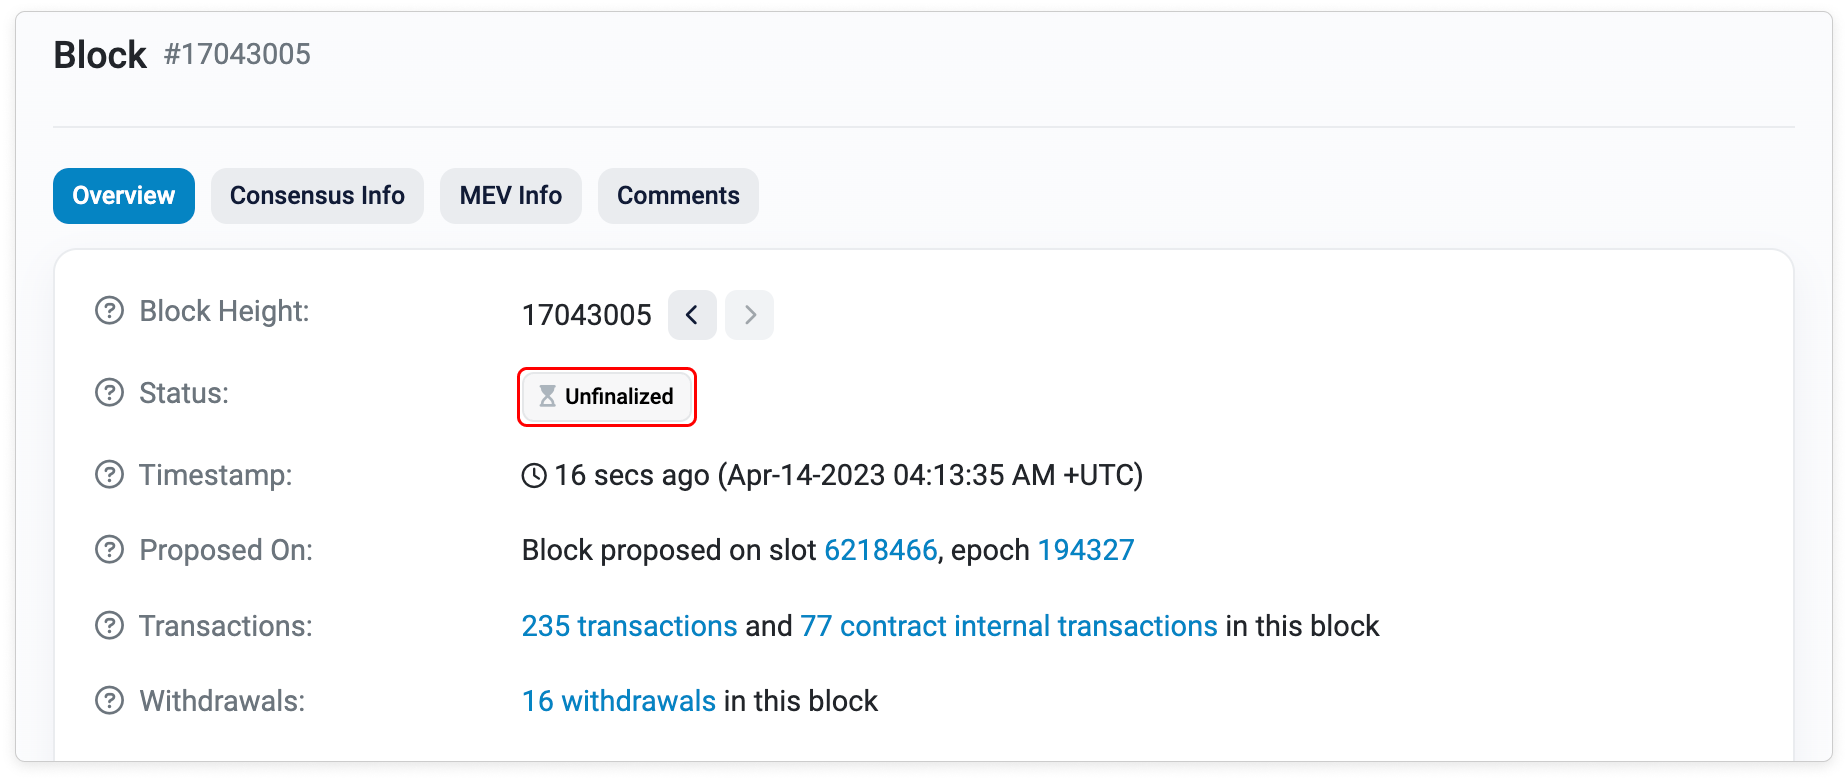Click the Unfinalized status badge
Image resolution: width=1848 pixels, height=781 pixels.
[x=607, y=396]
